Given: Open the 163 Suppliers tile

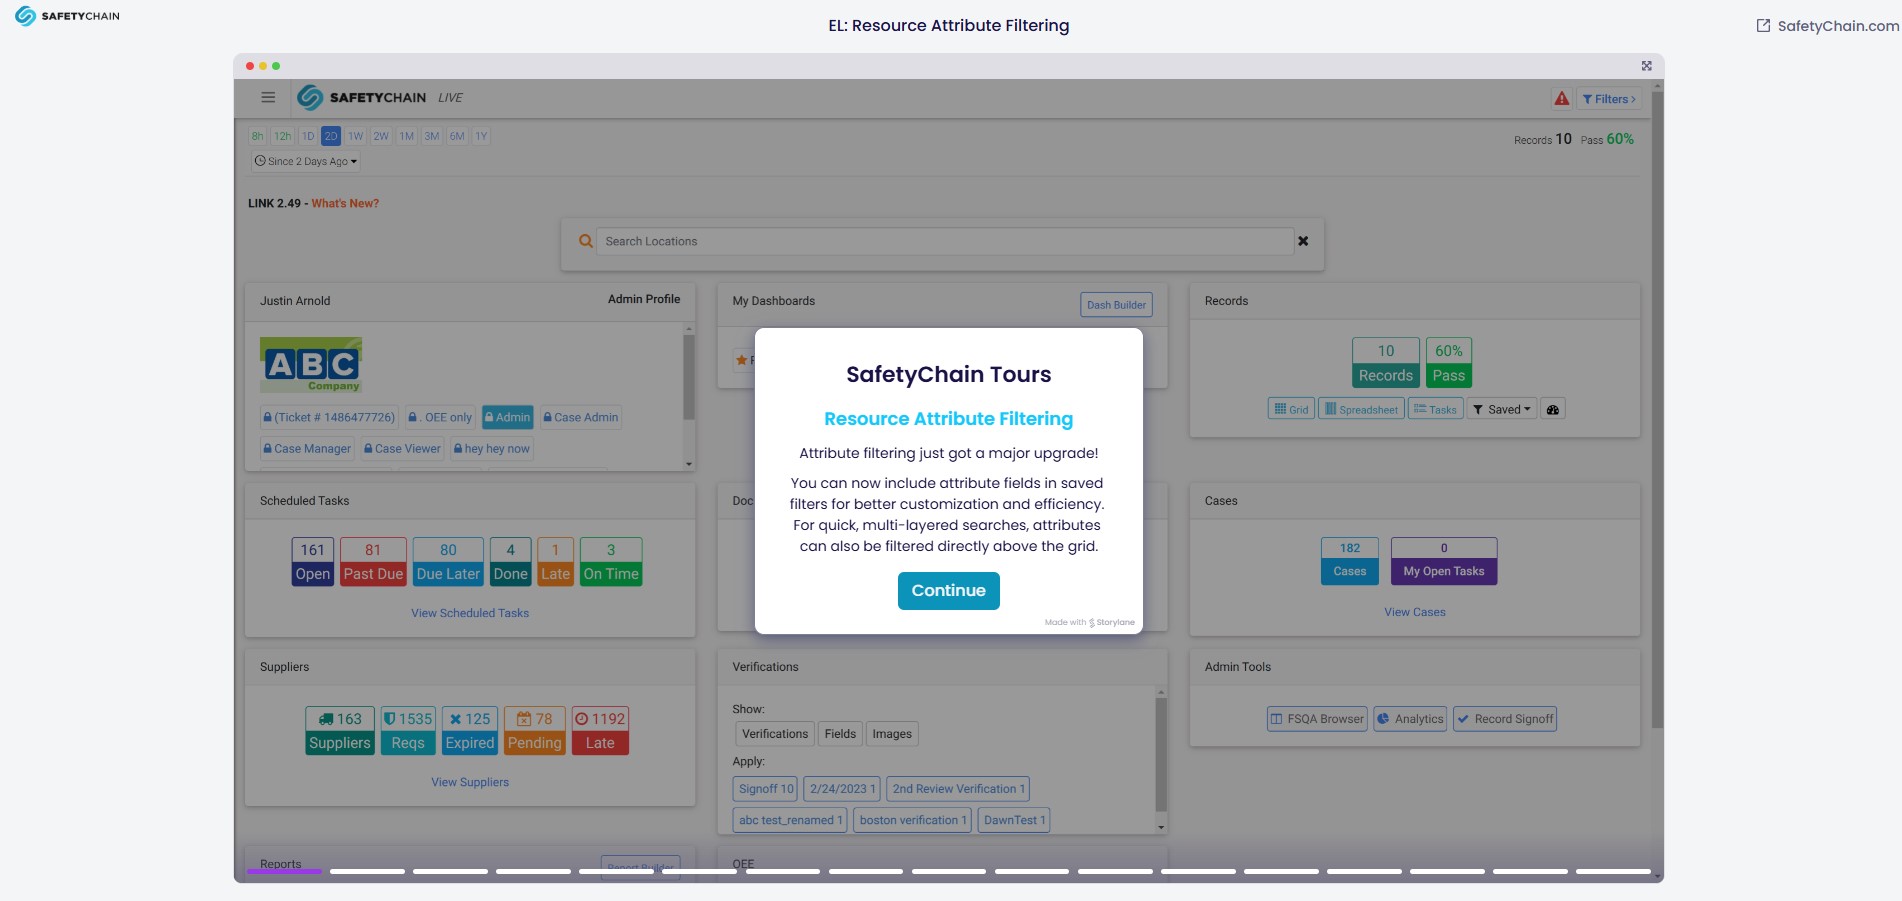Looking at the screenshot, I should [340, 731].
